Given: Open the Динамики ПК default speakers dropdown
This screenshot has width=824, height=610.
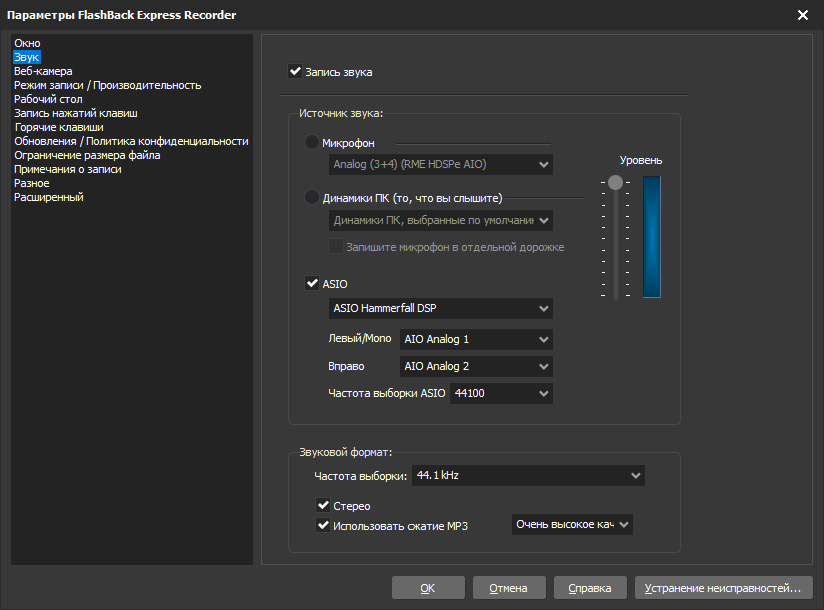Looking at the screenshot, I should pos(440,220).
